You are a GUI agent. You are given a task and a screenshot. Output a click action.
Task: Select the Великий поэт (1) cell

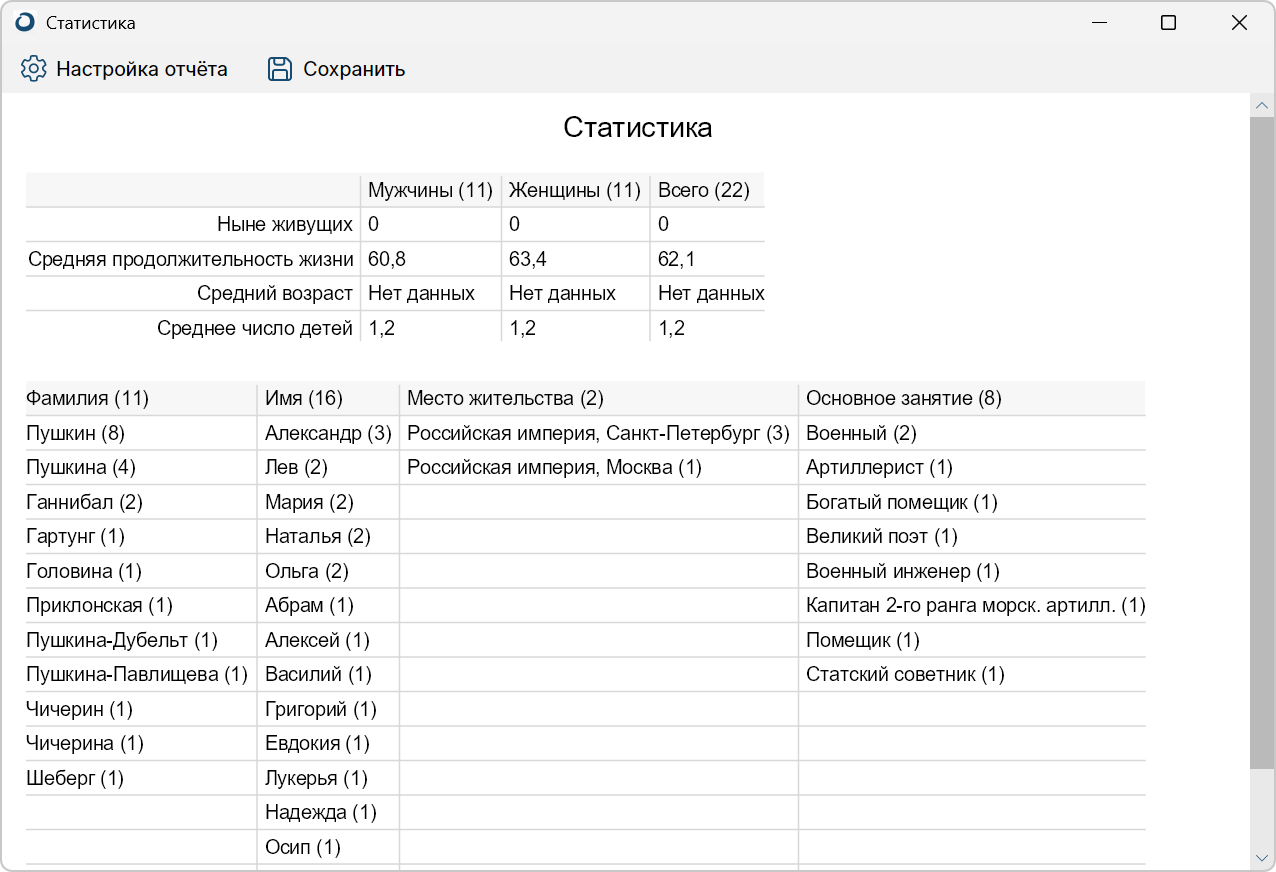pyautogui.click(x=972, y=536)
